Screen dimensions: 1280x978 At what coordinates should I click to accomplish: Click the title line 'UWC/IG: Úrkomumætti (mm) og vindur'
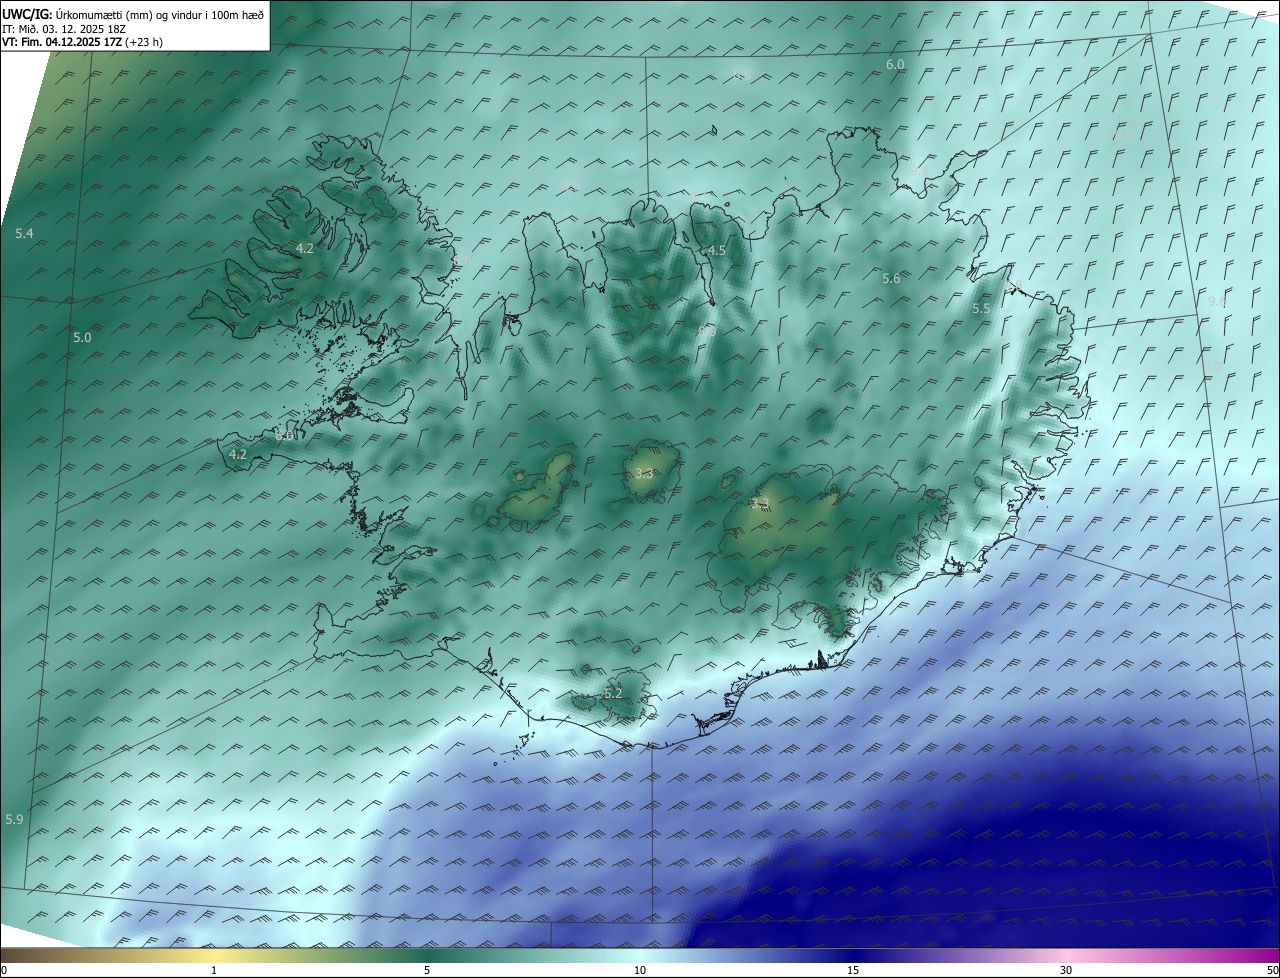click(x=133, y=14)
